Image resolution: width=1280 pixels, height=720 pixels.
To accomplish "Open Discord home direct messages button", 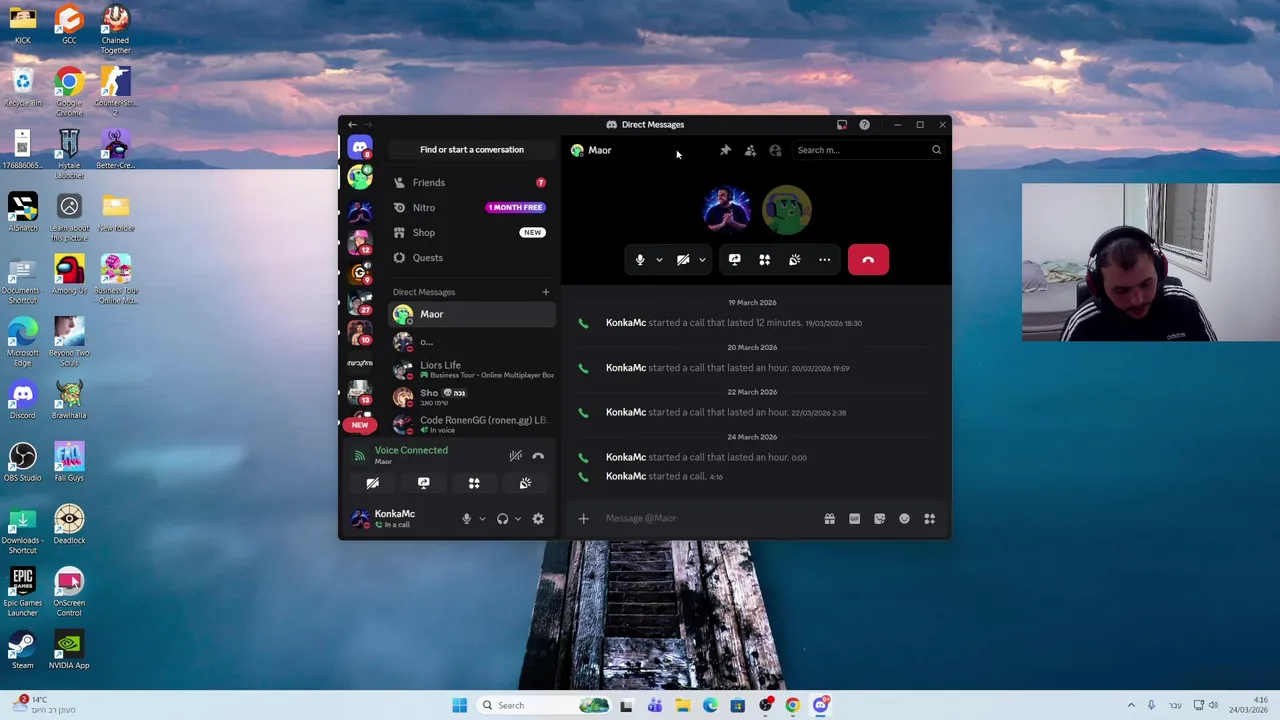I will click(x=360, y=148).
